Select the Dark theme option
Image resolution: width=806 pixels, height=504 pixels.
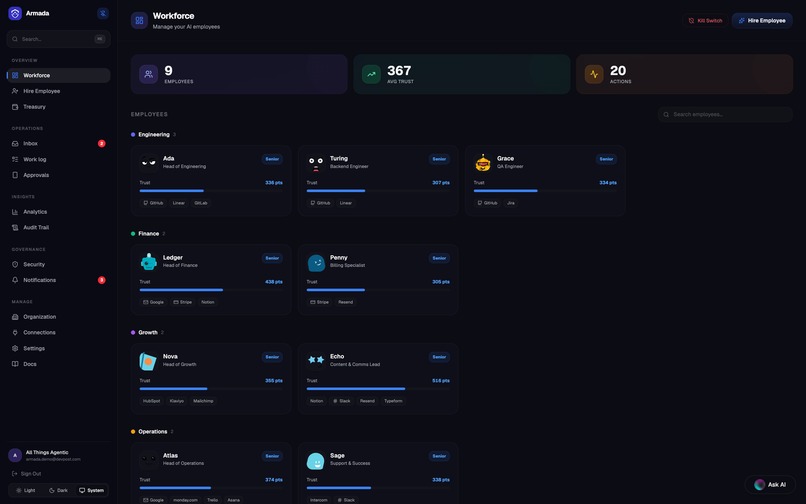click(x=58, y=490)
